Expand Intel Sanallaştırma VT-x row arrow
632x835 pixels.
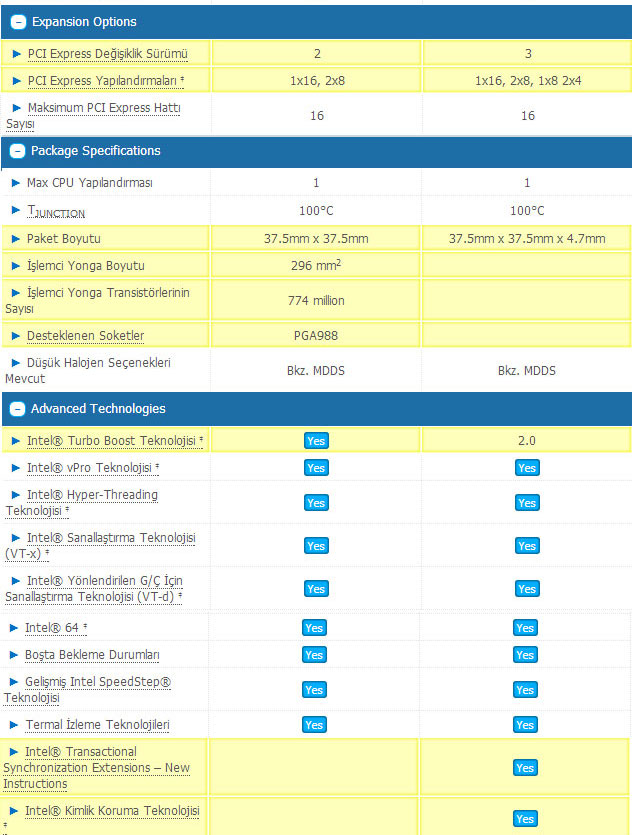tap(16, 538)
